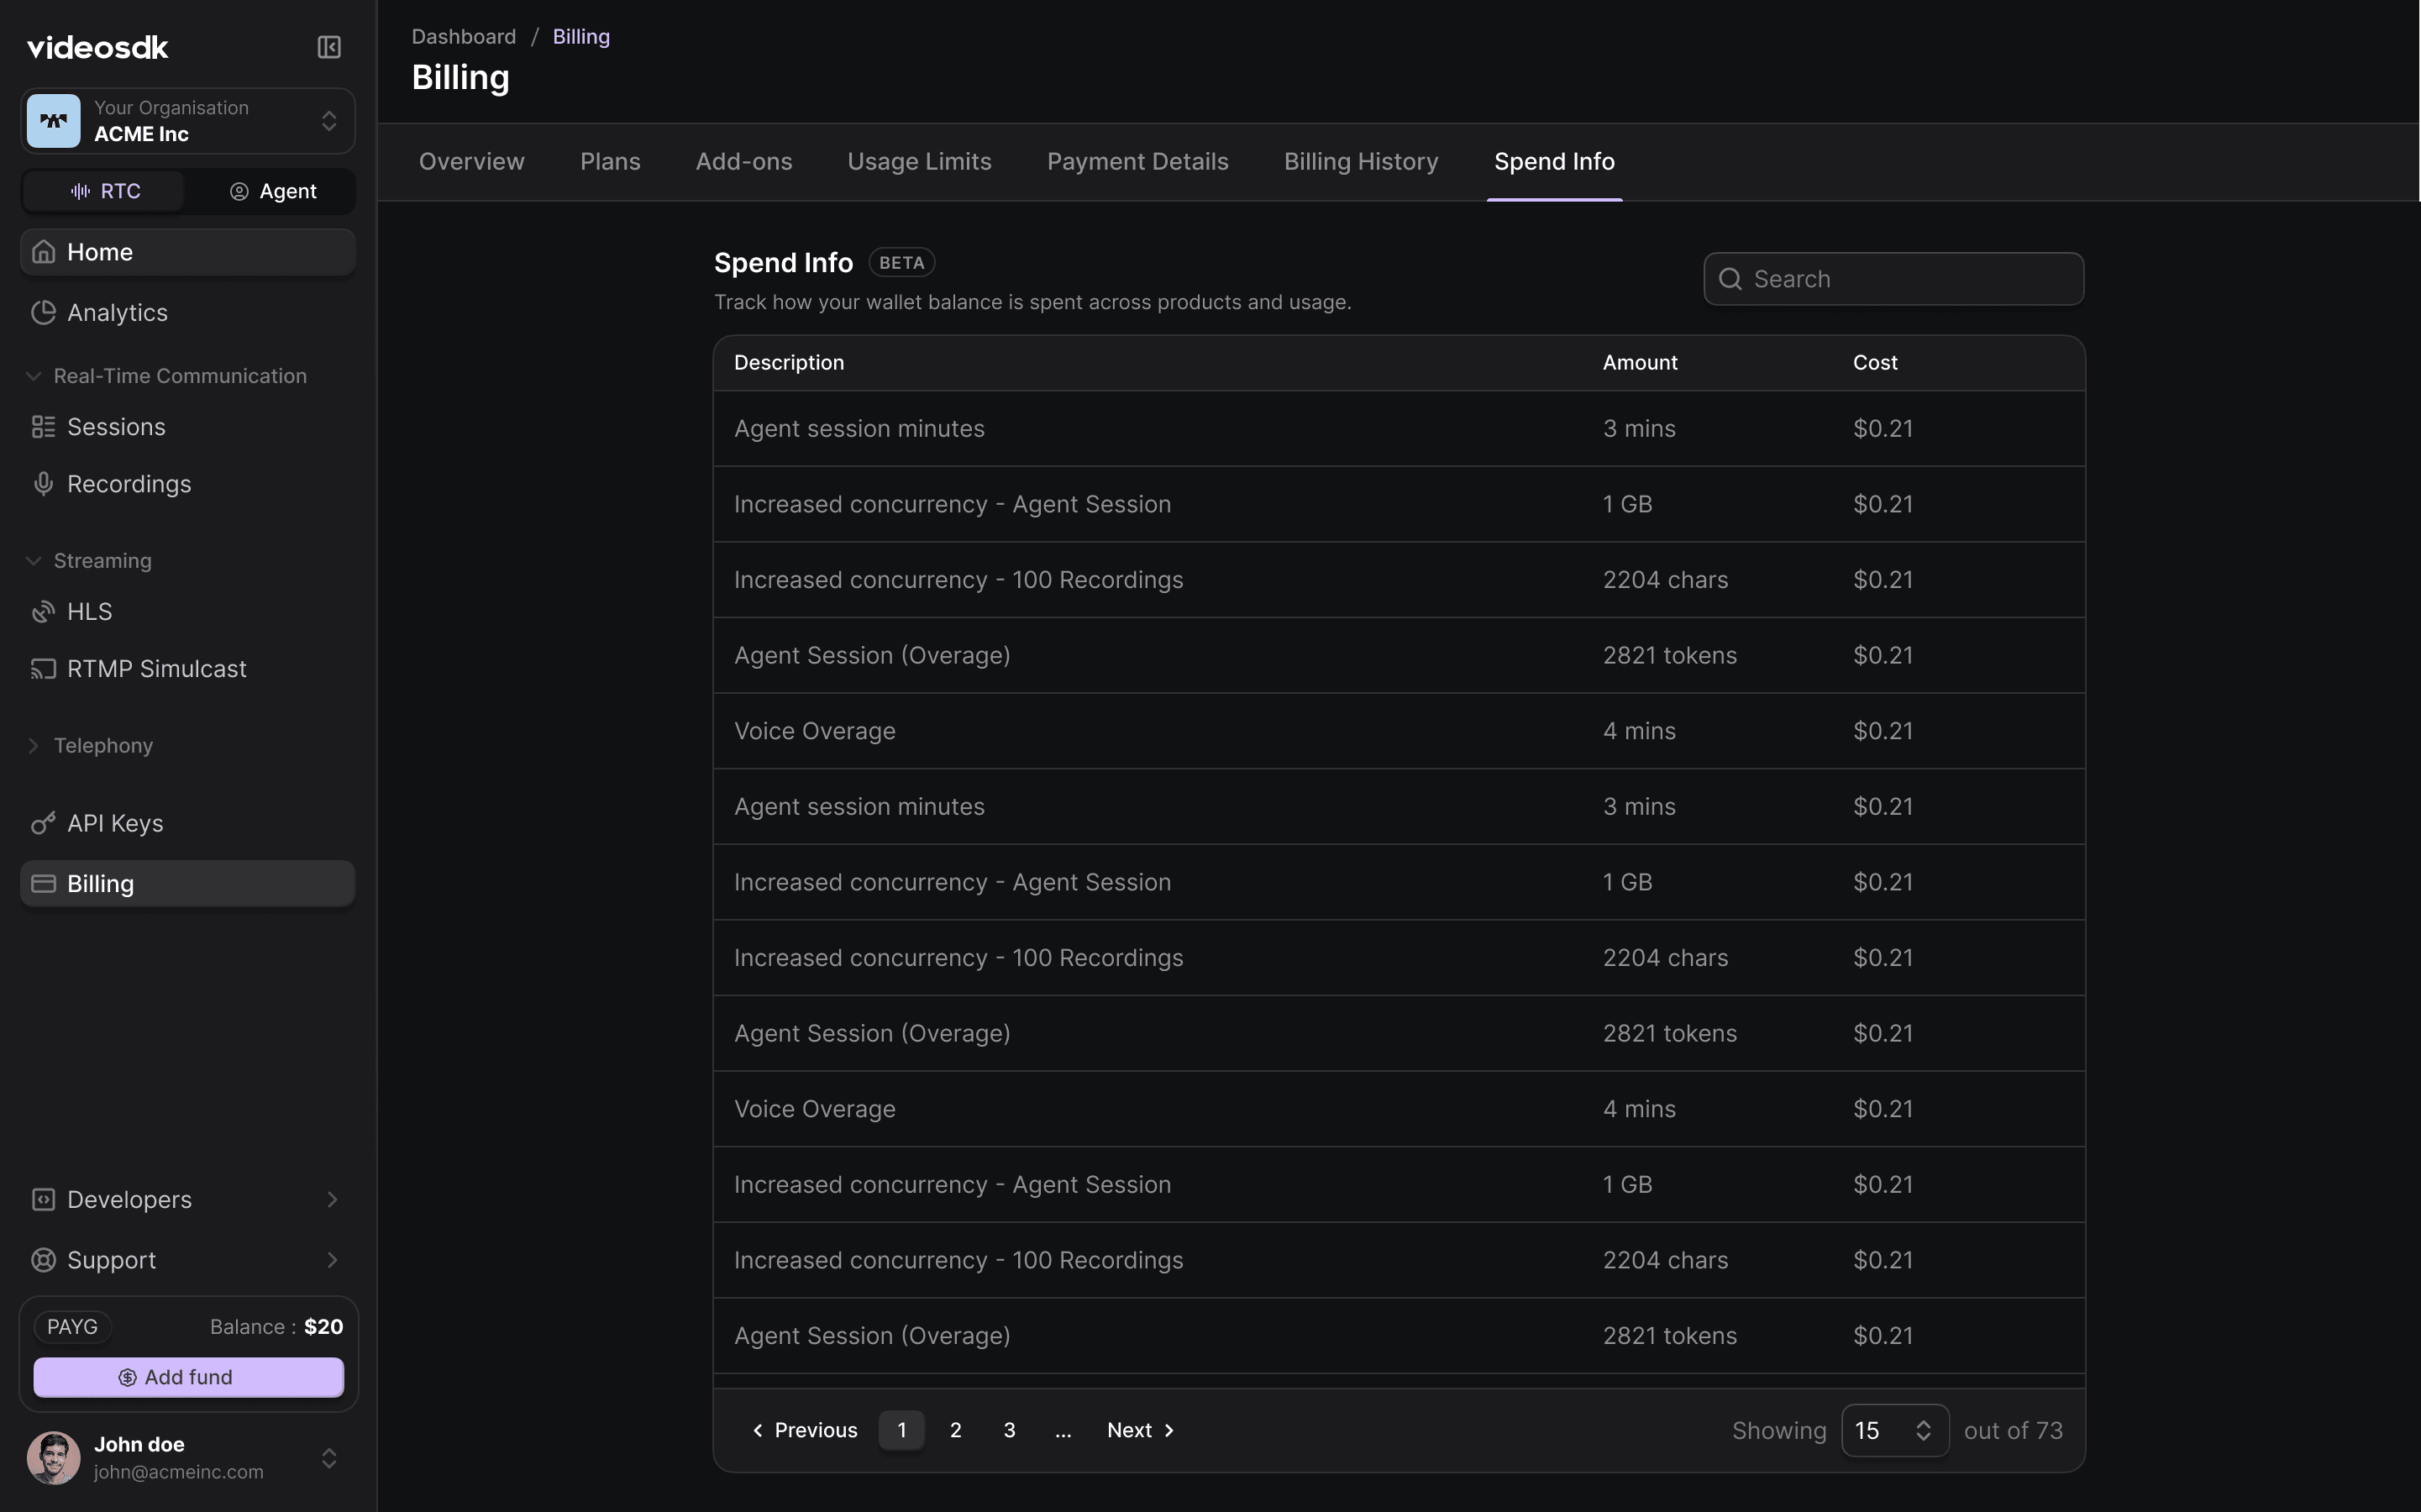This screenshot has height=1512, width=2421.
Task: Toggle the Developers section
Action: pyautogui.click(x=186, y=1199)
